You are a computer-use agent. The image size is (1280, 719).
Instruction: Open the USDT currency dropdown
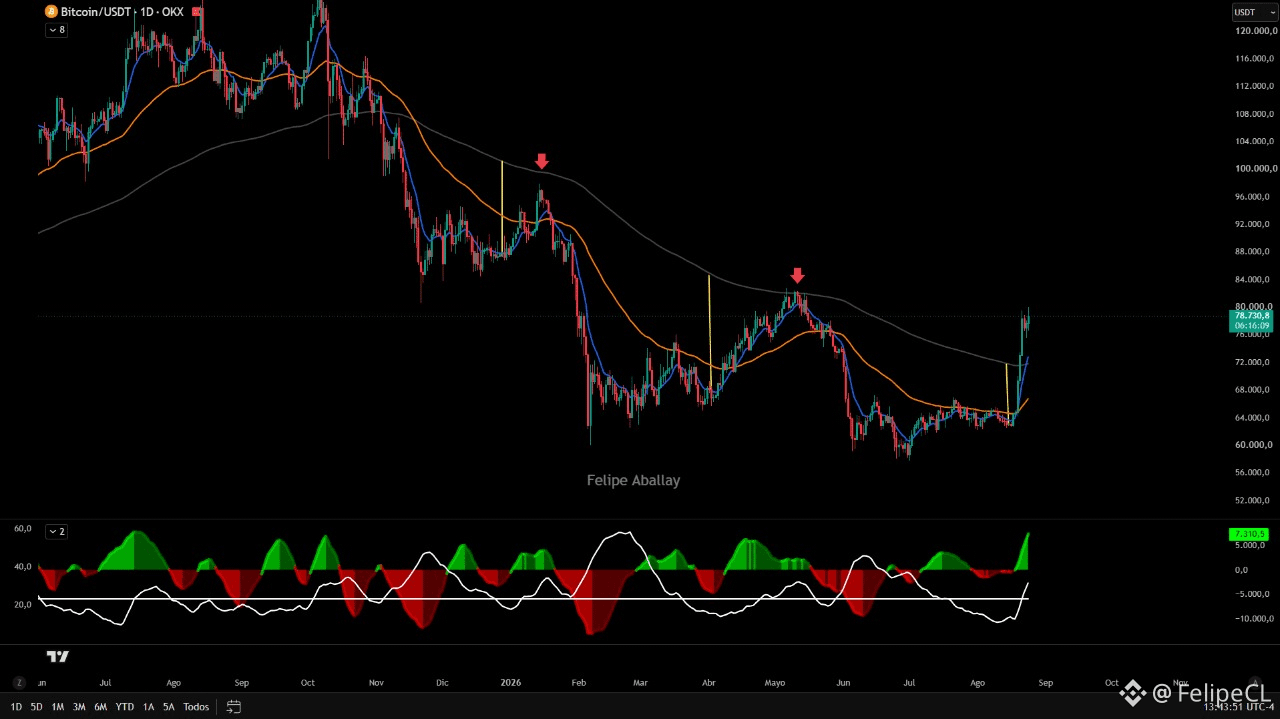pyautogui.click(x=1254, y=12)
